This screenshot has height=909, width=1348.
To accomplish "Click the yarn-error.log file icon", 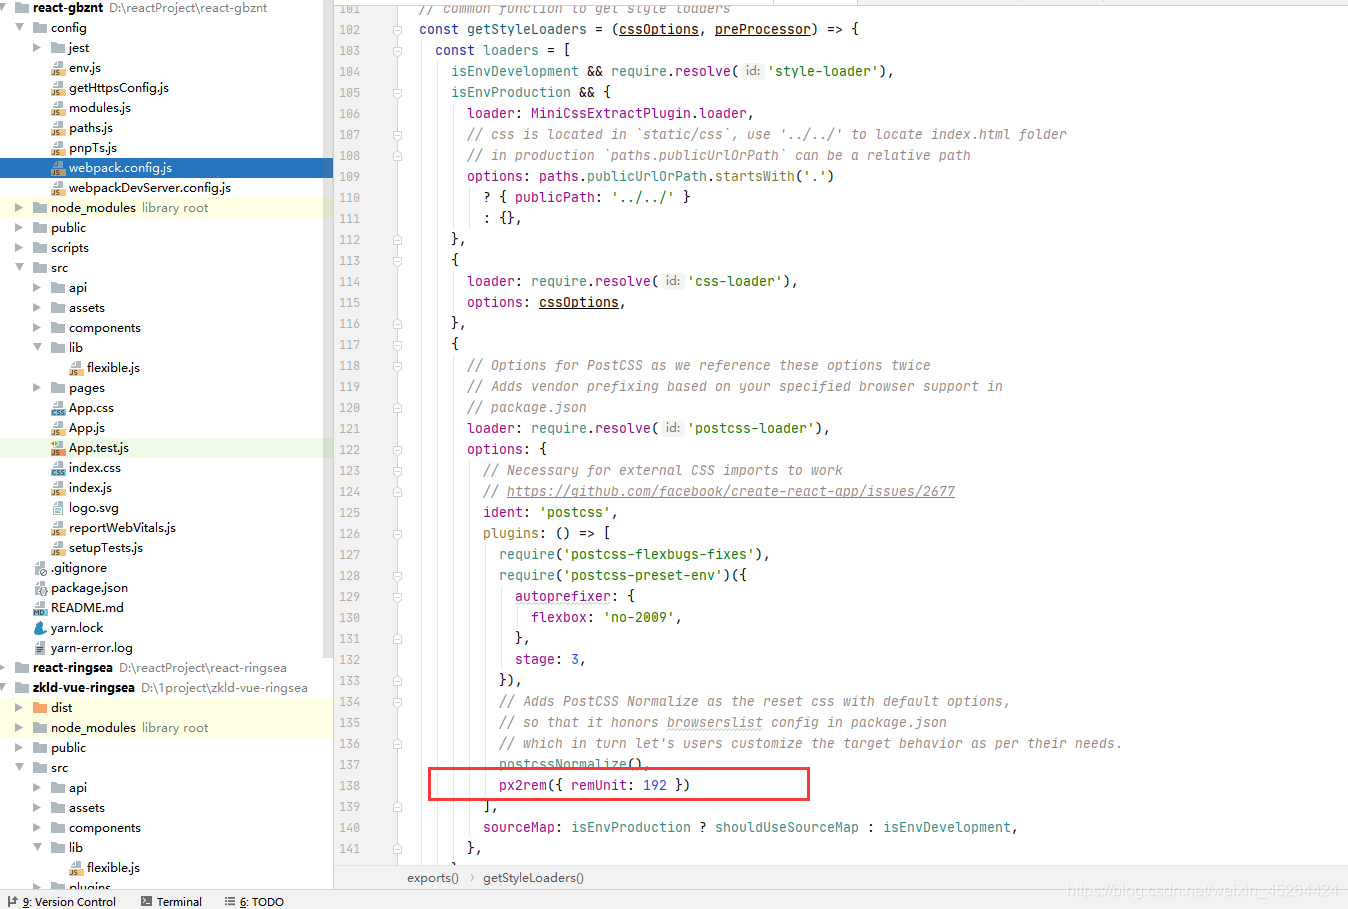I will [40, 648].
